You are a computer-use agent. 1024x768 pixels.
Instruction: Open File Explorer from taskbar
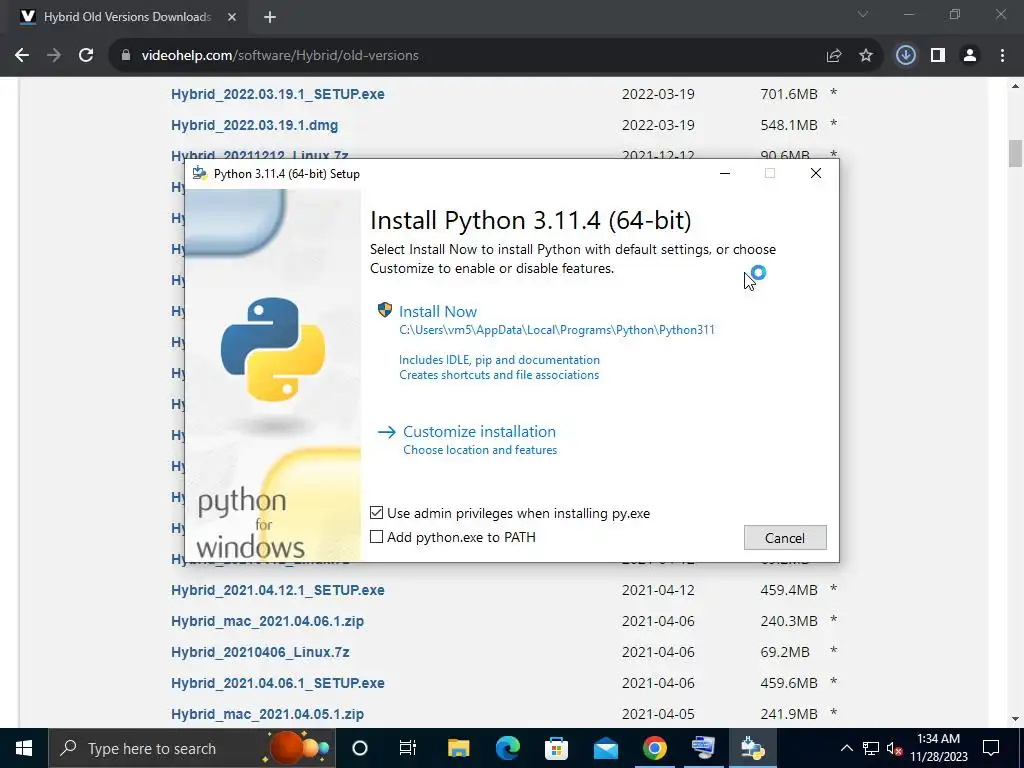(x=458, y=748)
